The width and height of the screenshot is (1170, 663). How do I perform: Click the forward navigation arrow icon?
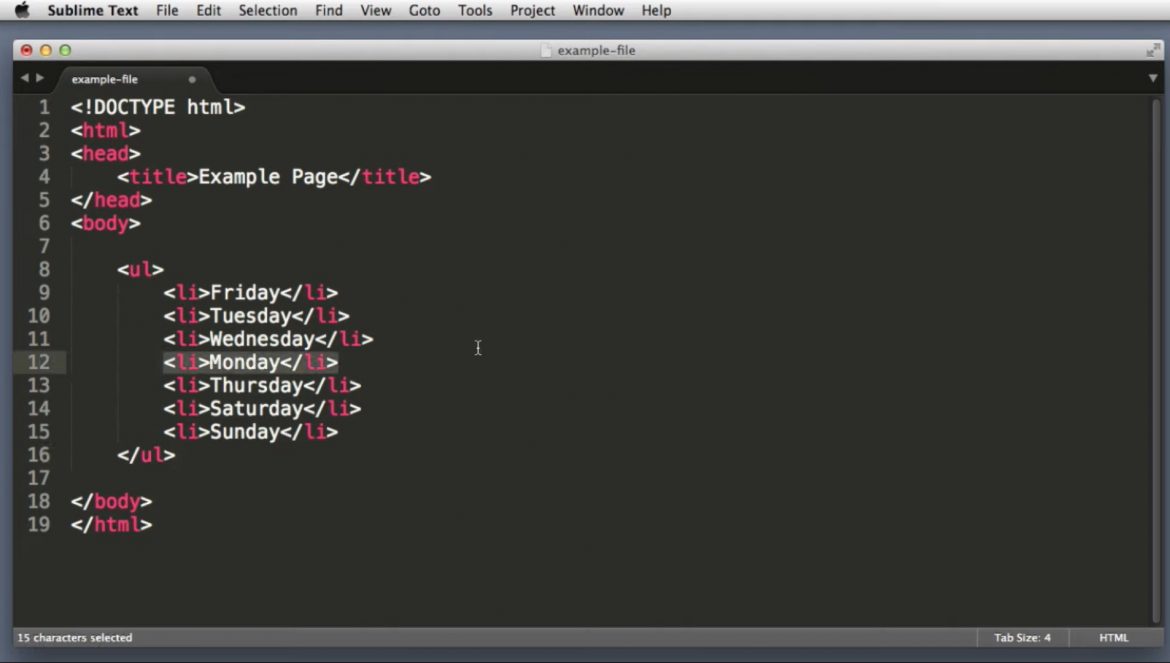coord(38,77)
